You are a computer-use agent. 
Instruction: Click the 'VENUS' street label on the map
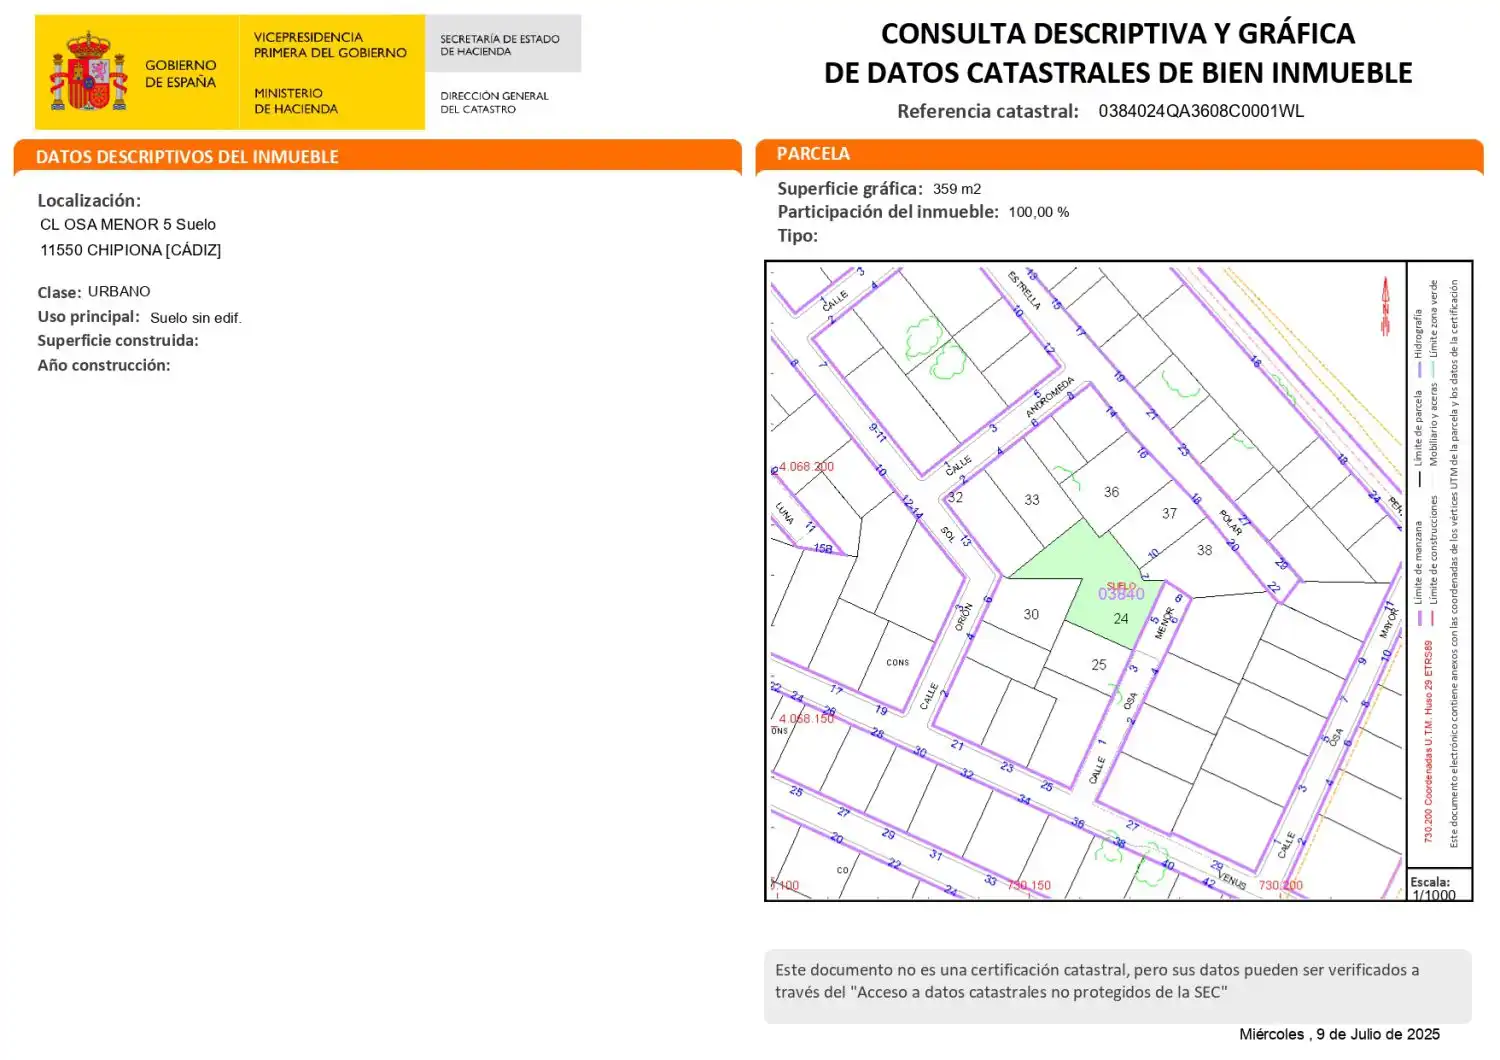point(1233,881)
